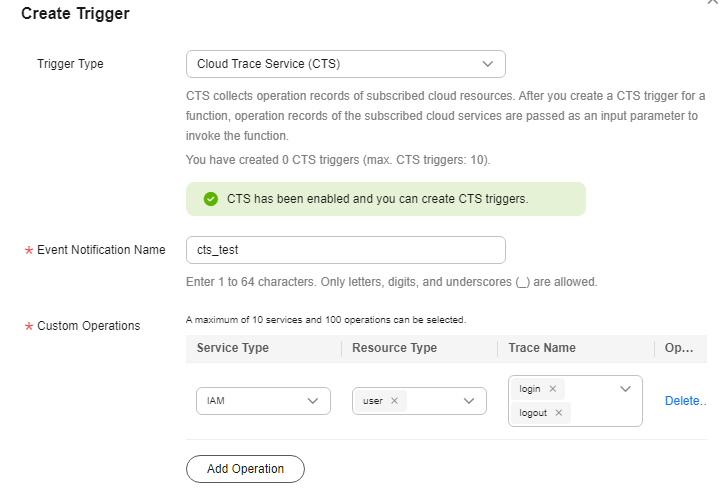Image resolution: width=727 pixels, height=491 pixels.
Task: Click the Service Type column header
Action: coord(233,348)
